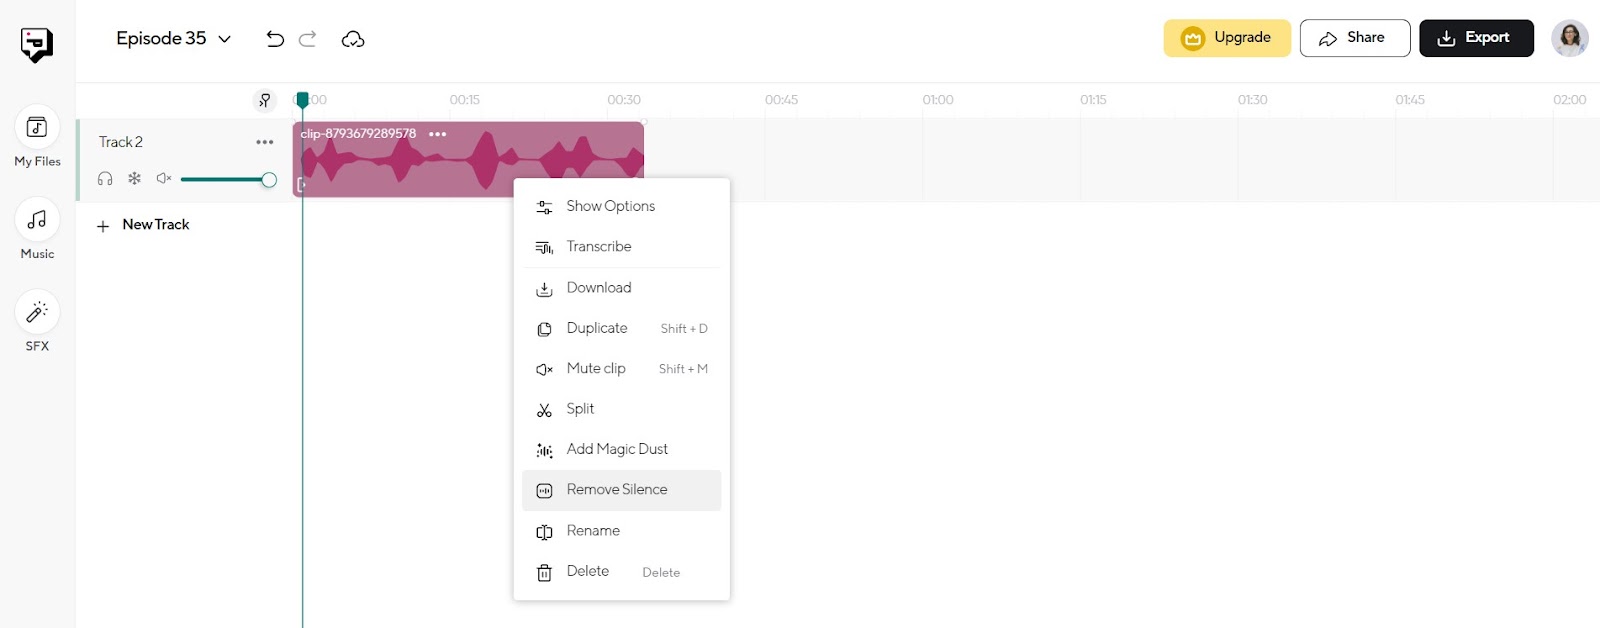Choose Duplicate in the context menu
Image resolution: width=1600 pixels, height=628 pixels.
(x=621, y=328)
